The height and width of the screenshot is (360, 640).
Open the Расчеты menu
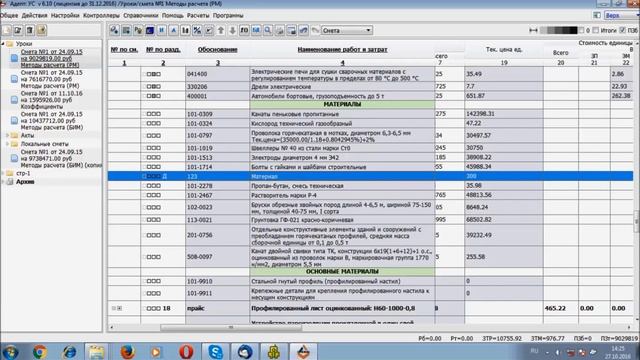click(198, 16)
